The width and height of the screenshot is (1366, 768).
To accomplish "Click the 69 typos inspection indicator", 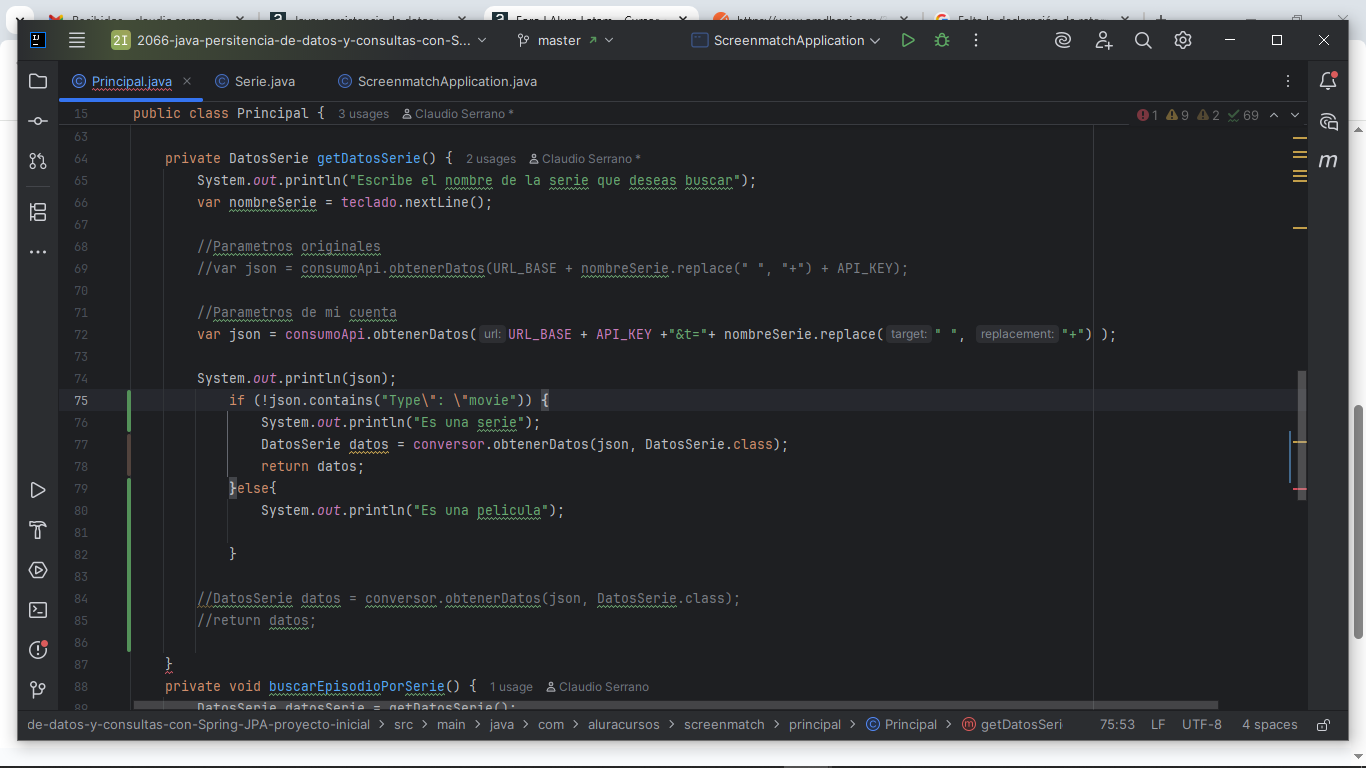I will point(1243,115).
